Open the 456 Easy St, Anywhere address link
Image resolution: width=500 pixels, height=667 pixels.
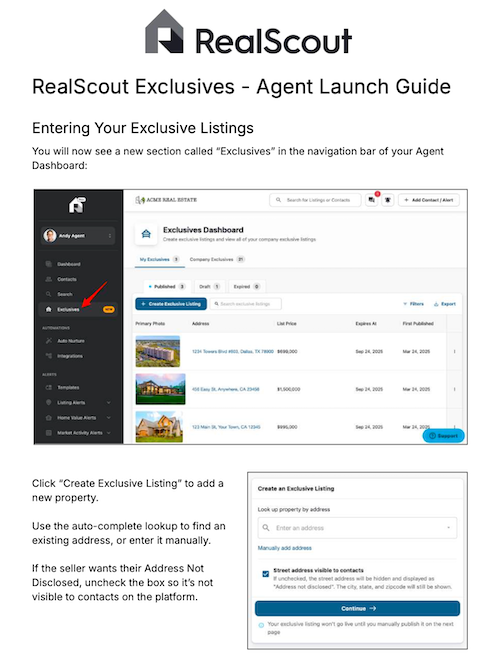[x=226, y=389]
